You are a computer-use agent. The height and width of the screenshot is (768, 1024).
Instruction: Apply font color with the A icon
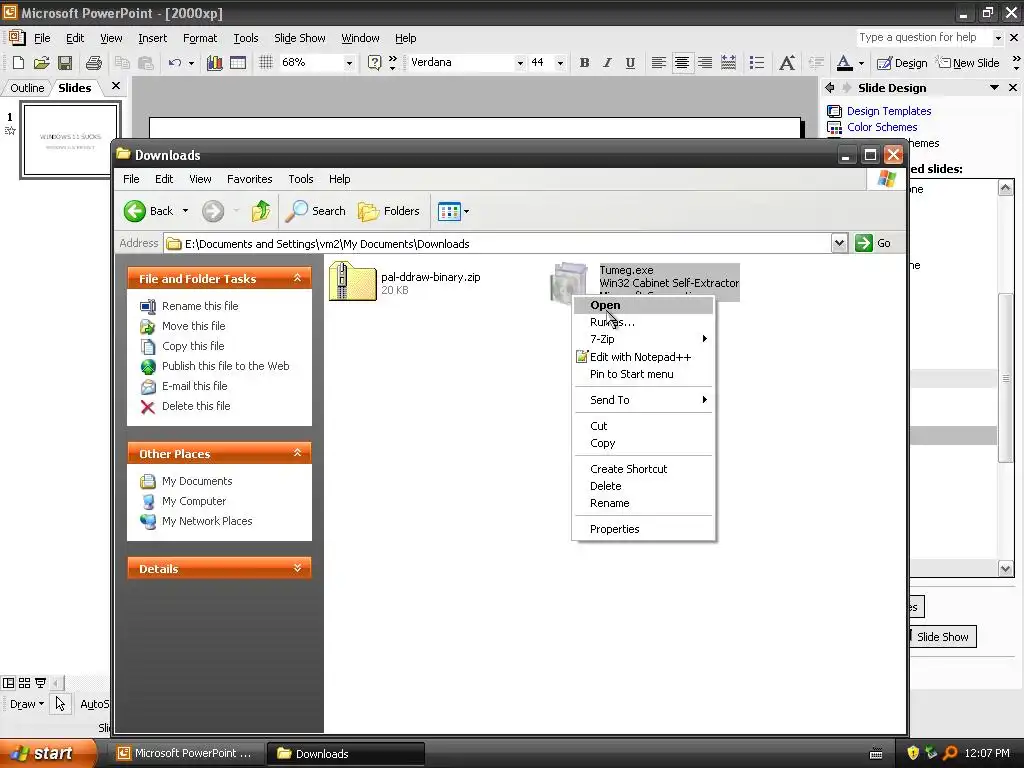844,63
